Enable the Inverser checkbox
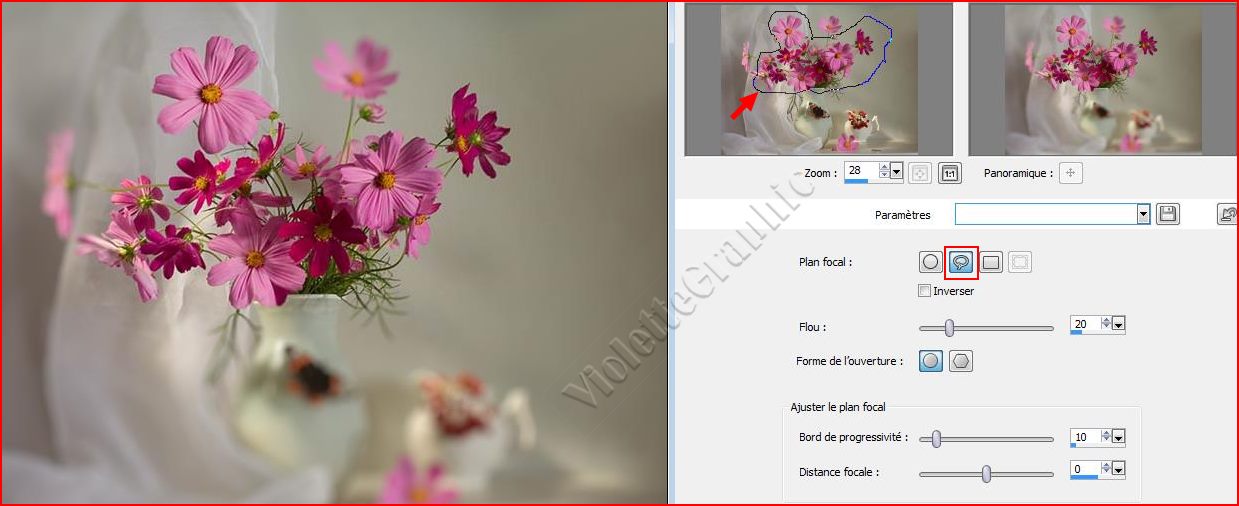Viewport: 1239px width, 506px height. tap(924, 291)
